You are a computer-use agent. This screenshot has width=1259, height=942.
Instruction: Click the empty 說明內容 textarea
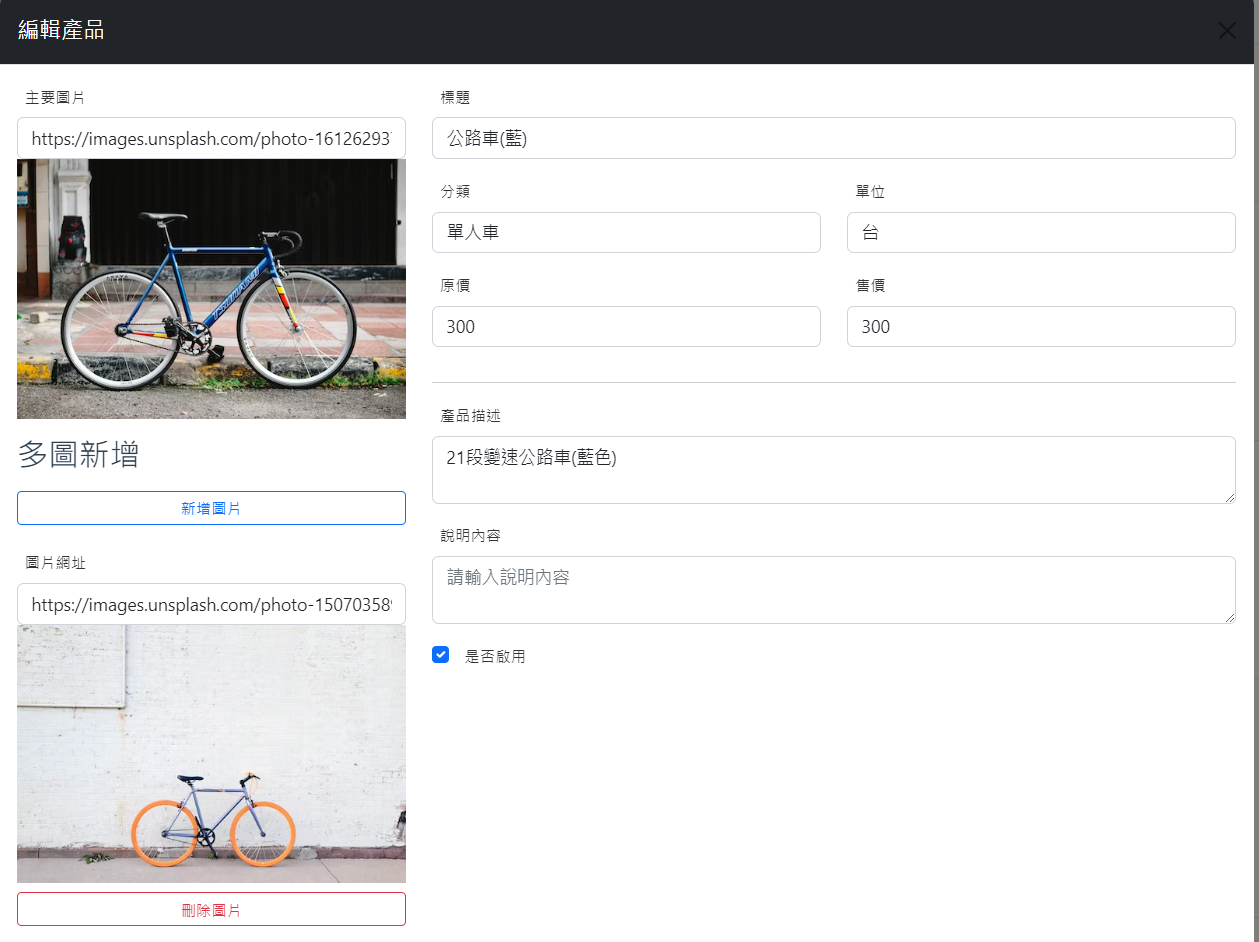[834, 588]
